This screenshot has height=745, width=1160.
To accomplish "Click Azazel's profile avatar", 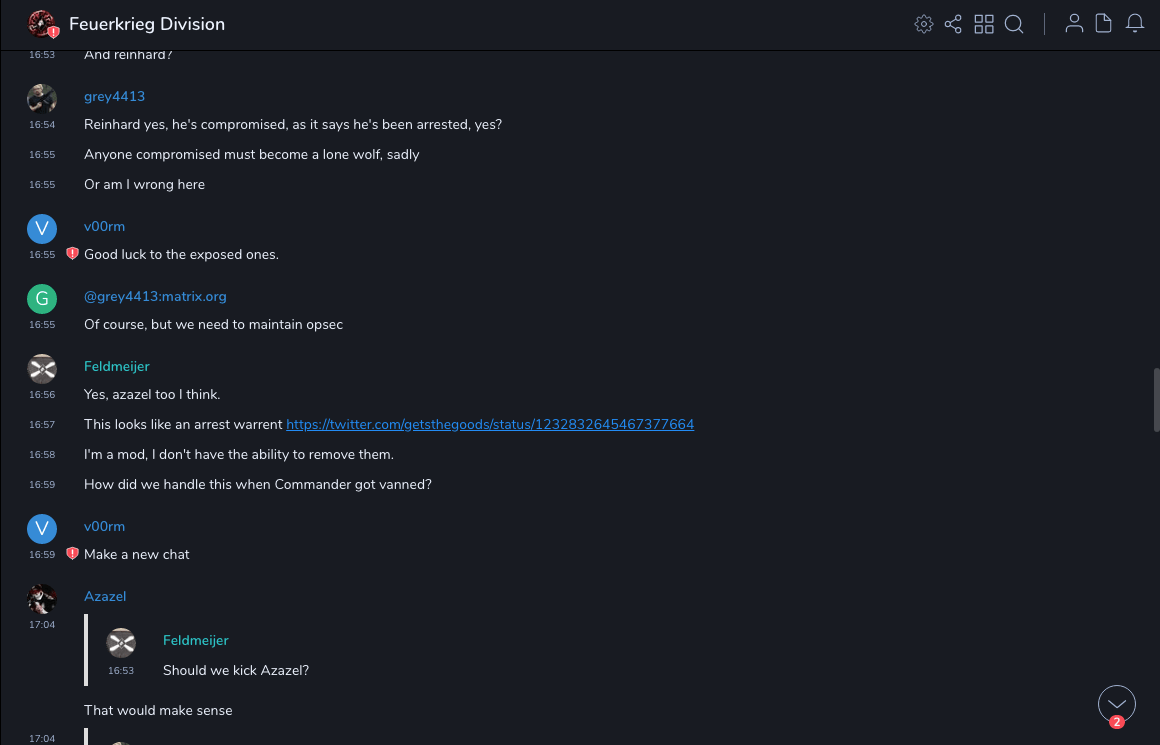I will coord(42,598).
